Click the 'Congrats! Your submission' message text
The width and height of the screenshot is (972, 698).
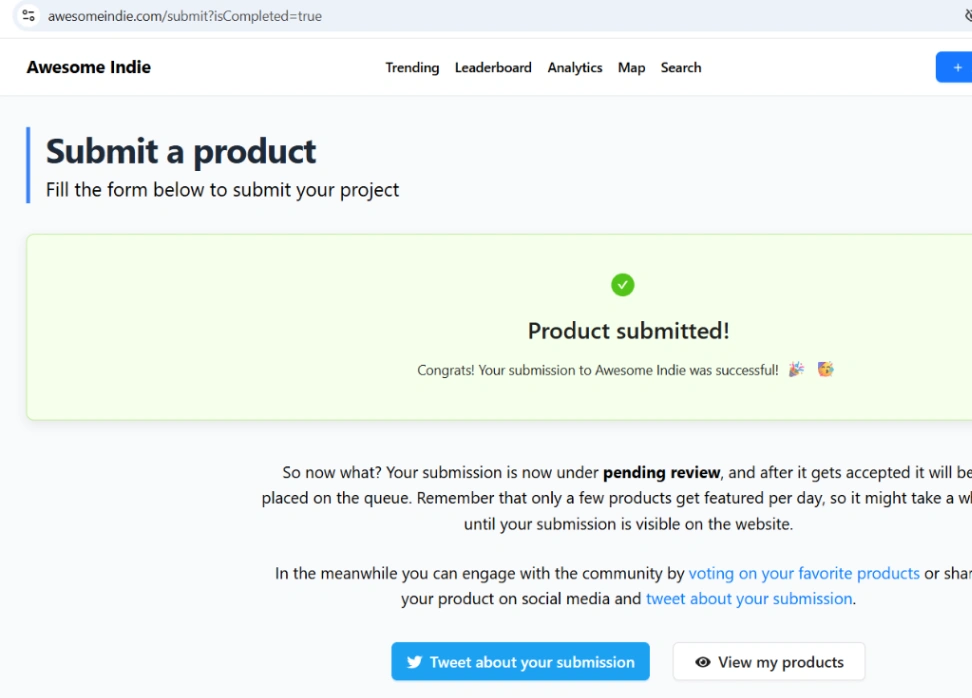point(598,370)
